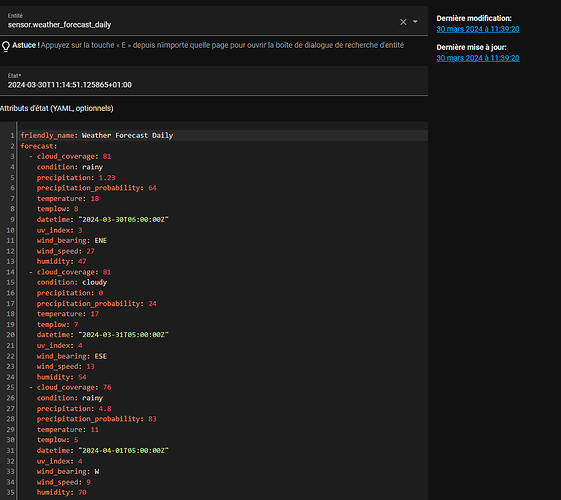The image size is (561, 500).
Task: Expand the entity picker dropdown arrow
Action: [x=415, y=22]
